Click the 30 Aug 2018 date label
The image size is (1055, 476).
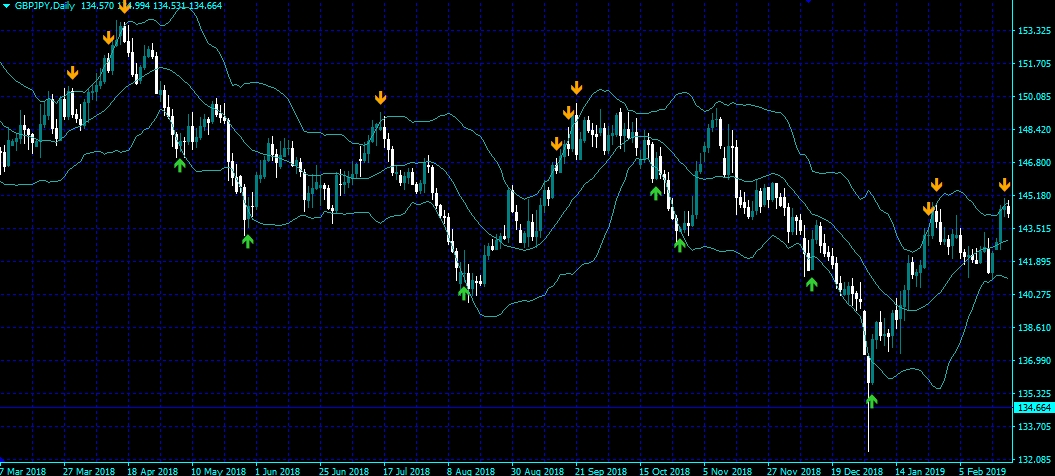pyautogui.click(x=536, y=471)
